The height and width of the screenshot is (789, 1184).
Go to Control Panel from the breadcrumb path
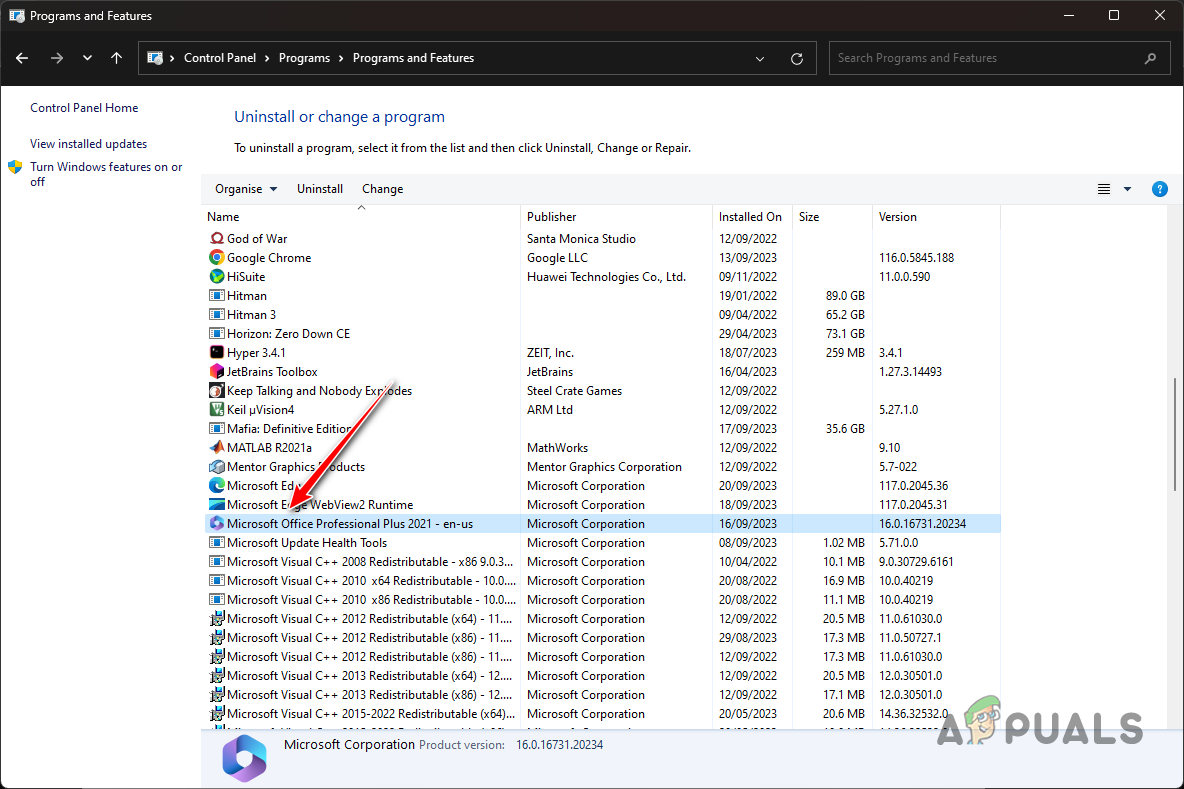(x=221, y=58)
